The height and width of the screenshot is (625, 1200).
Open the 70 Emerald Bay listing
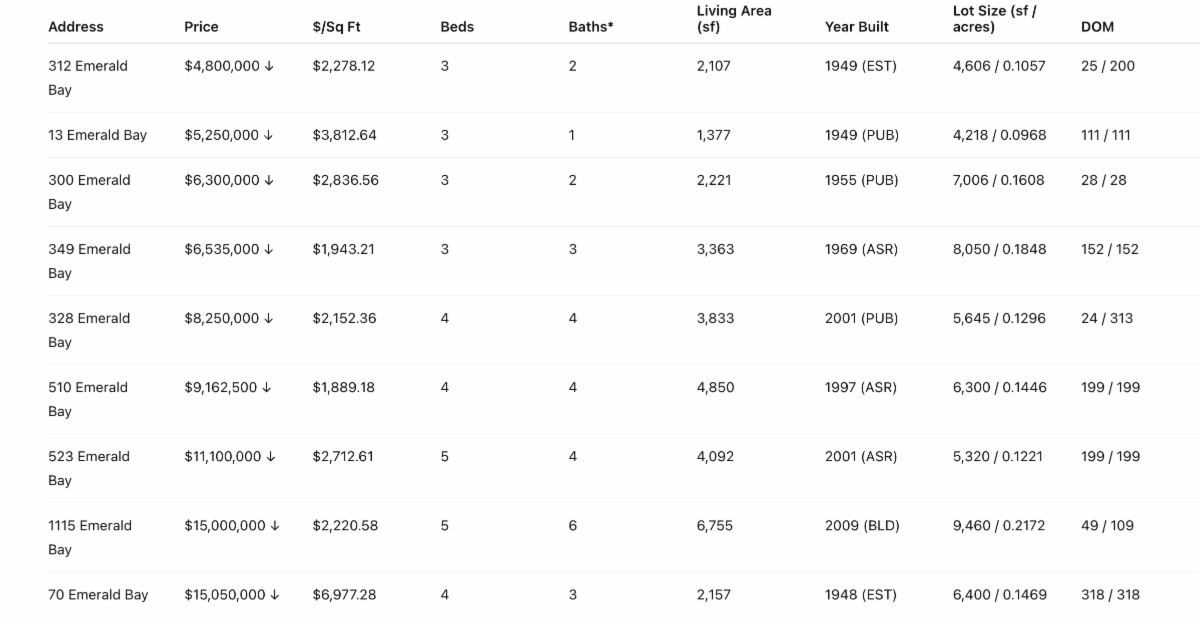(98, 595)
